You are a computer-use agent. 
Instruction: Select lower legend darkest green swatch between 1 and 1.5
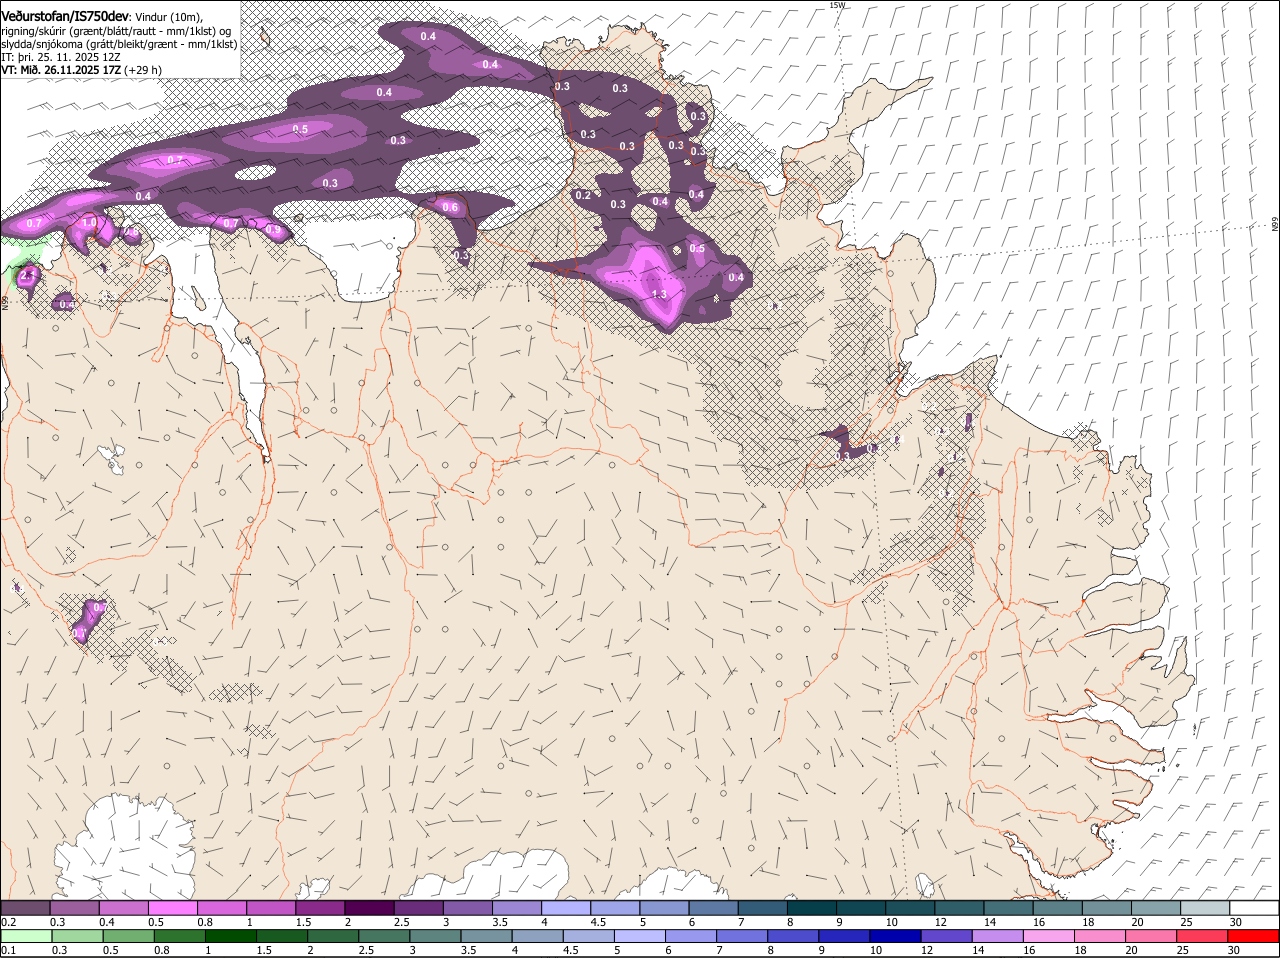pos(230,937)
